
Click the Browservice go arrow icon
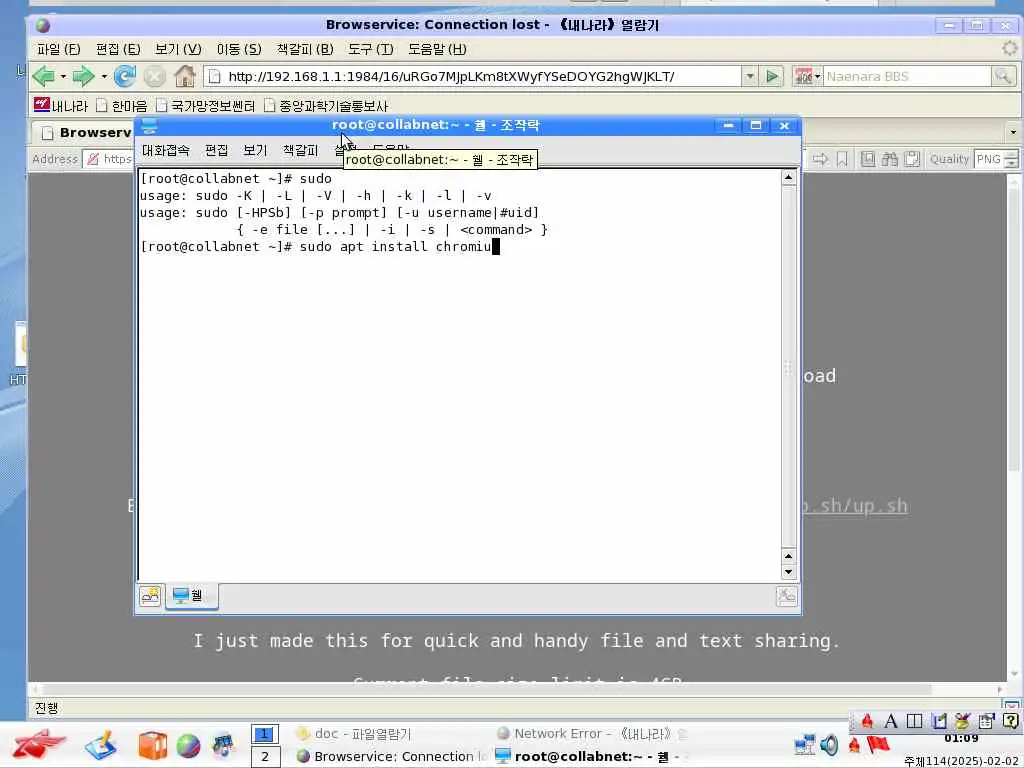[820, 159]
